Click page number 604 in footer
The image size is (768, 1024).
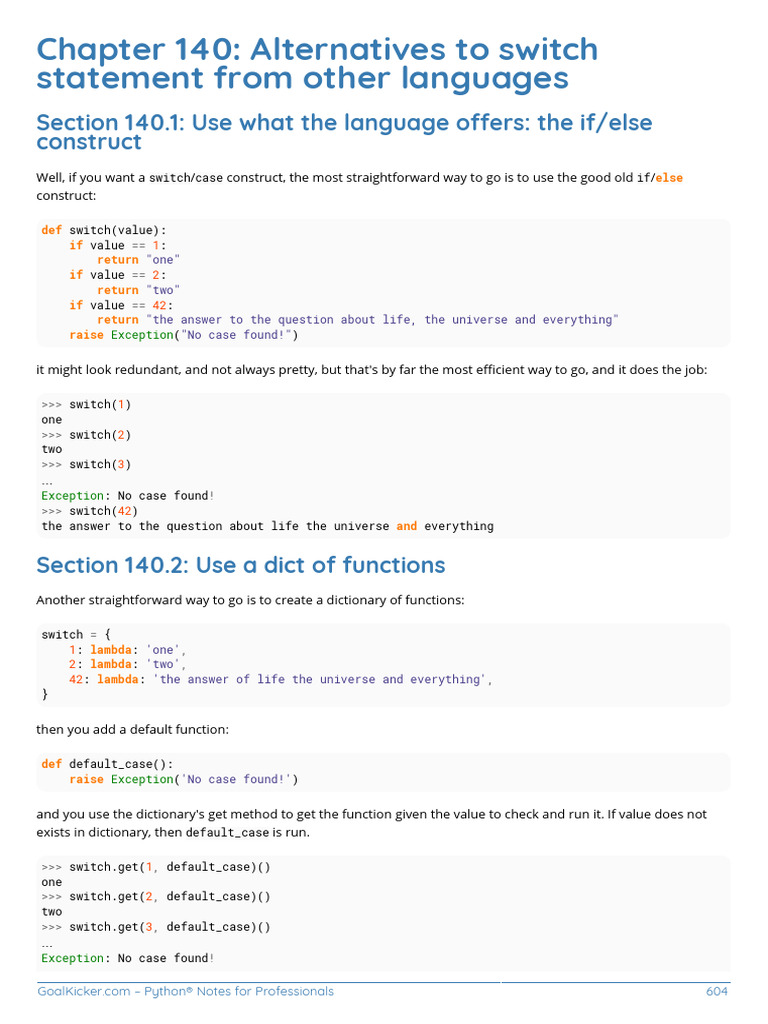point(716,991)
